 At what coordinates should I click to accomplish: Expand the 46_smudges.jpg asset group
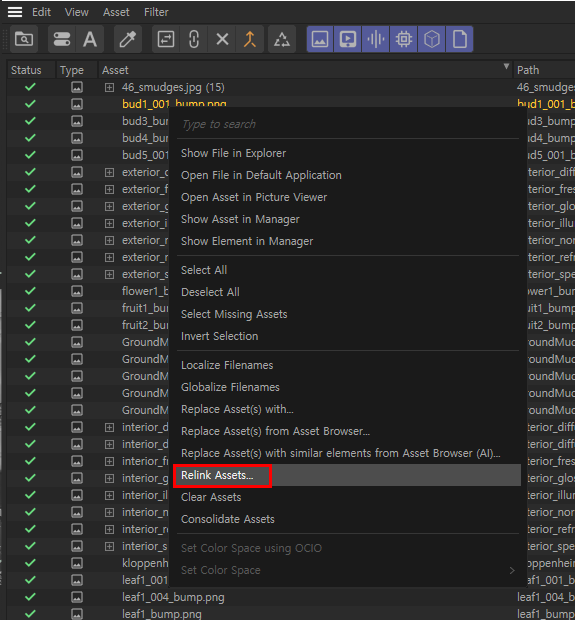tap(110, 87)
